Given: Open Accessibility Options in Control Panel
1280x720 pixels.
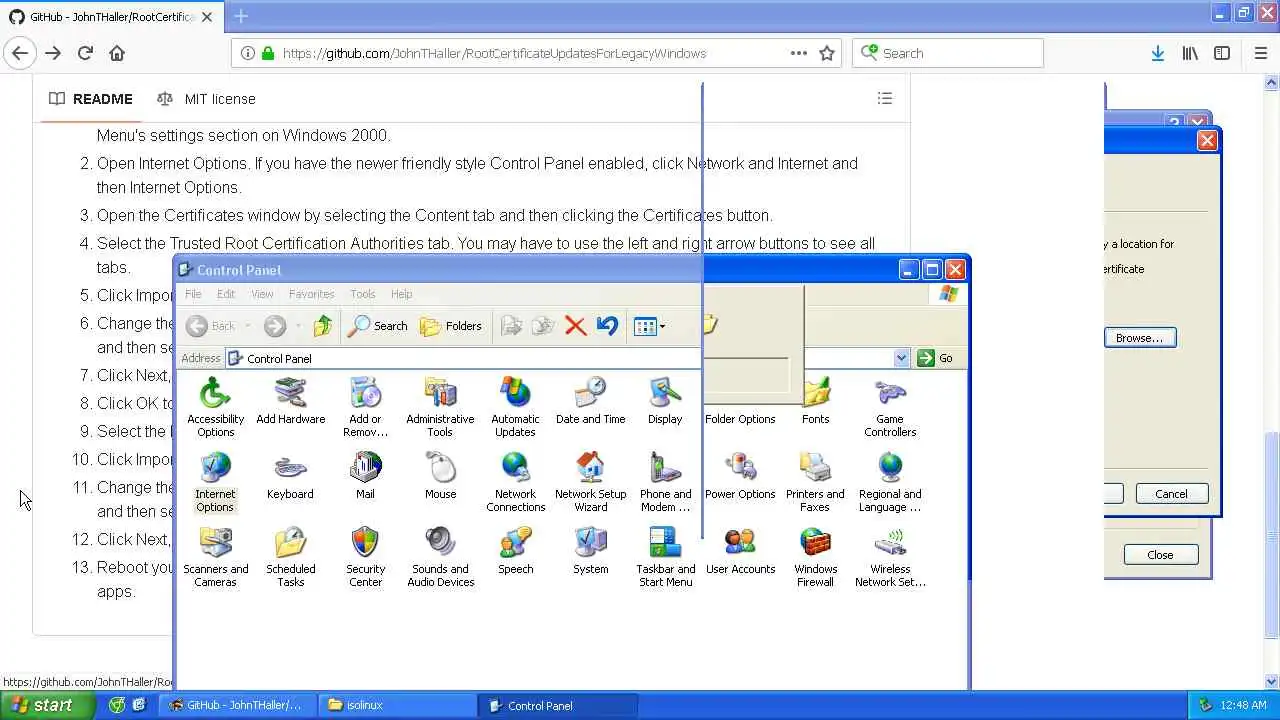Looking at the screenshot, I should (215, 407).
